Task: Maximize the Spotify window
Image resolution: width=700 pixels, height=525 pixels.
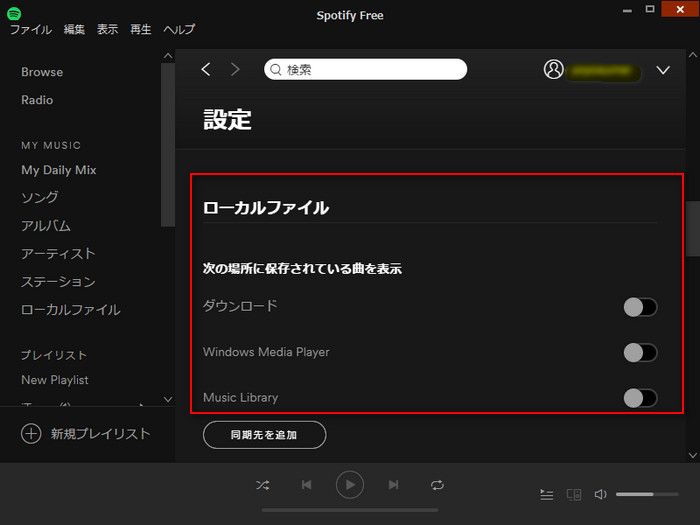Action: (x=650, y=9)
